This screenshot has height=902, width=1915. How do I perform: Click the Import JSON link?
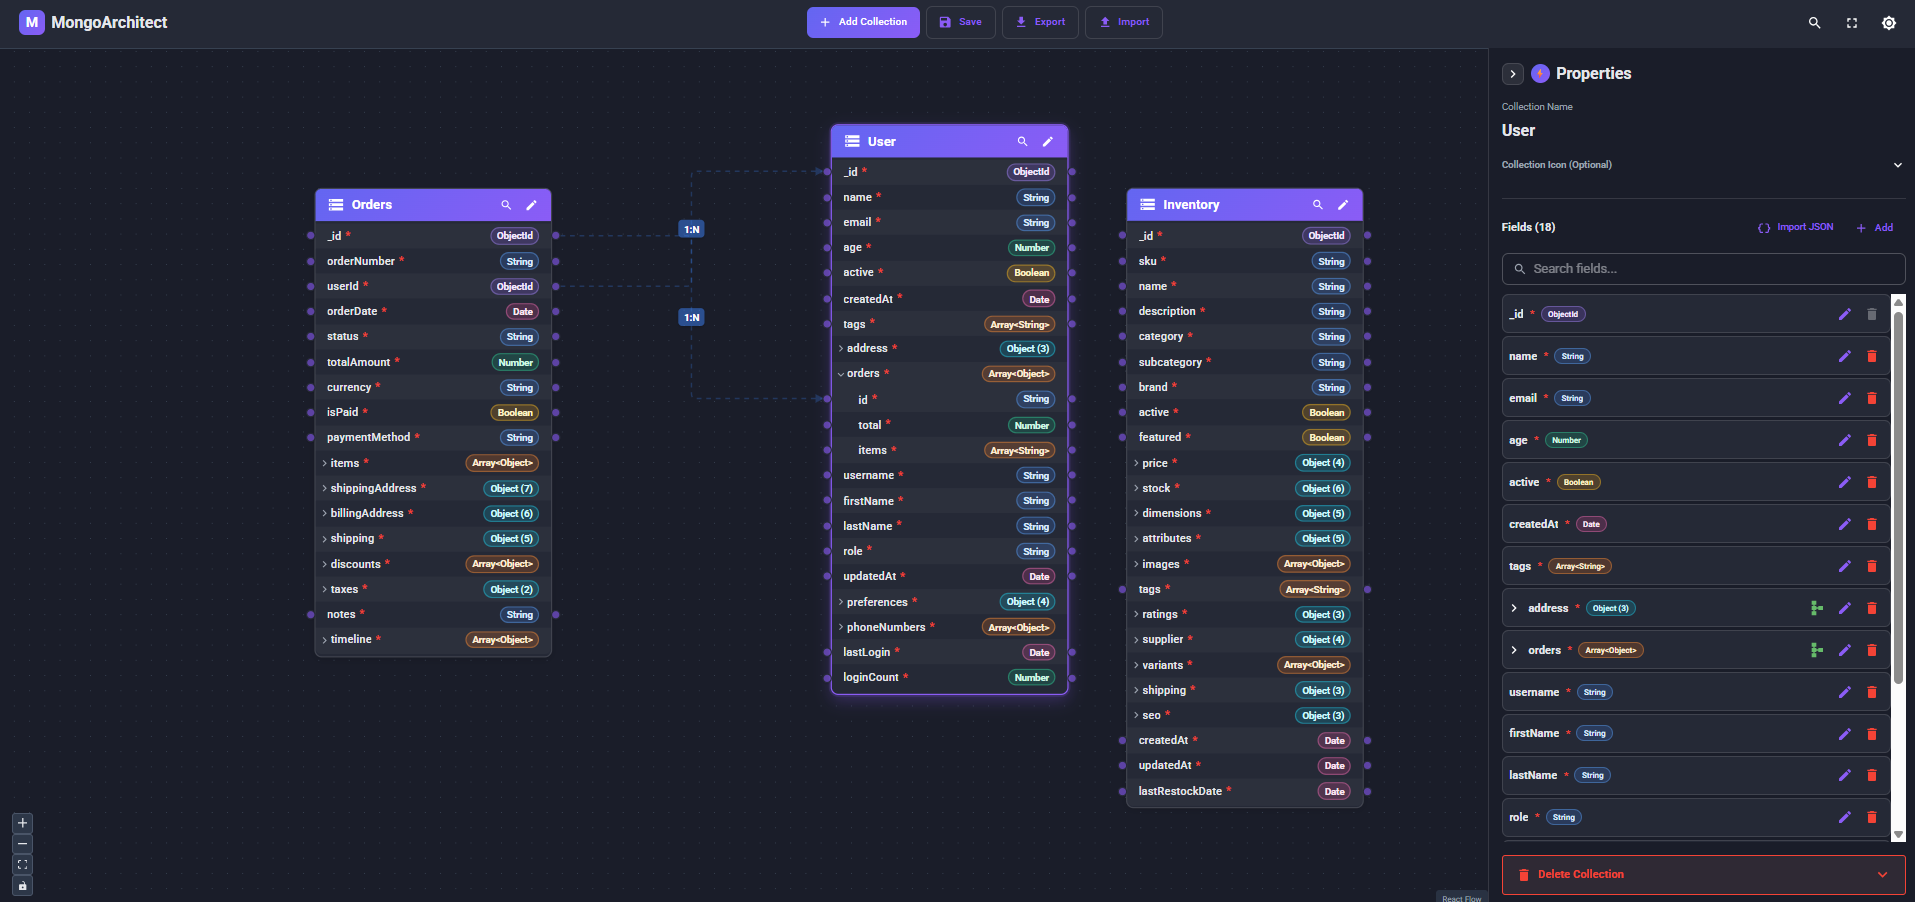tap(1796, 228)
